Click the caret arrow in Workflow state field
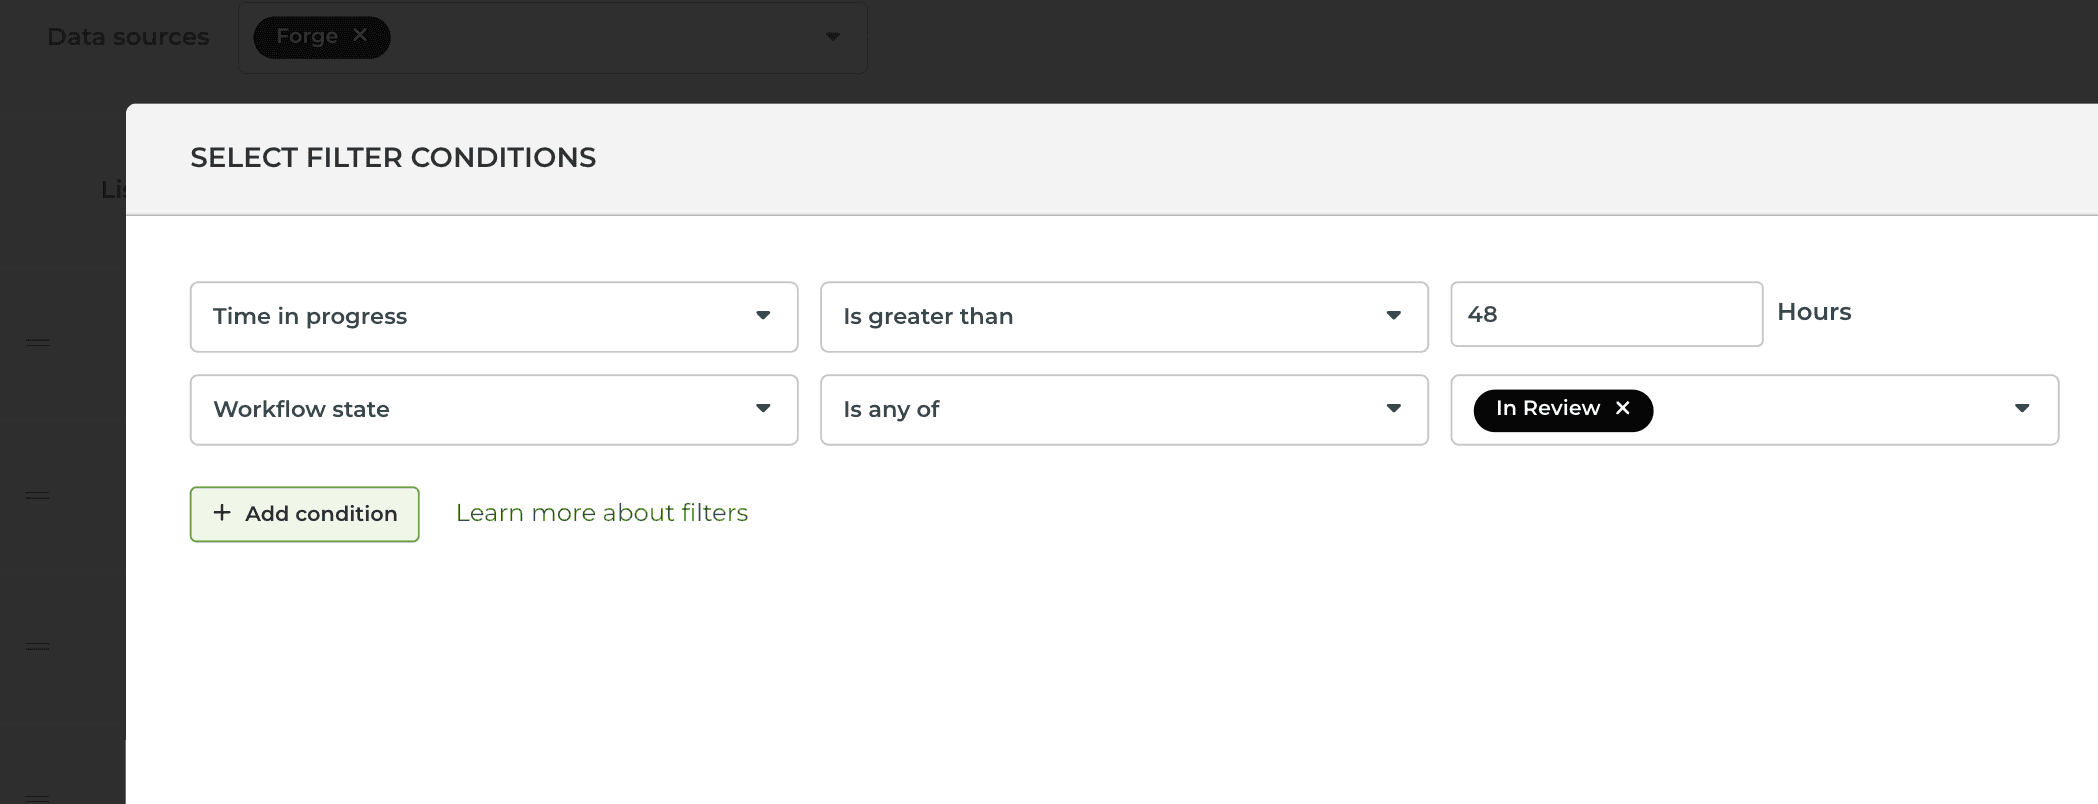Image resolution: width=2098 pixels, height=804 pixels. pos(763,409)
